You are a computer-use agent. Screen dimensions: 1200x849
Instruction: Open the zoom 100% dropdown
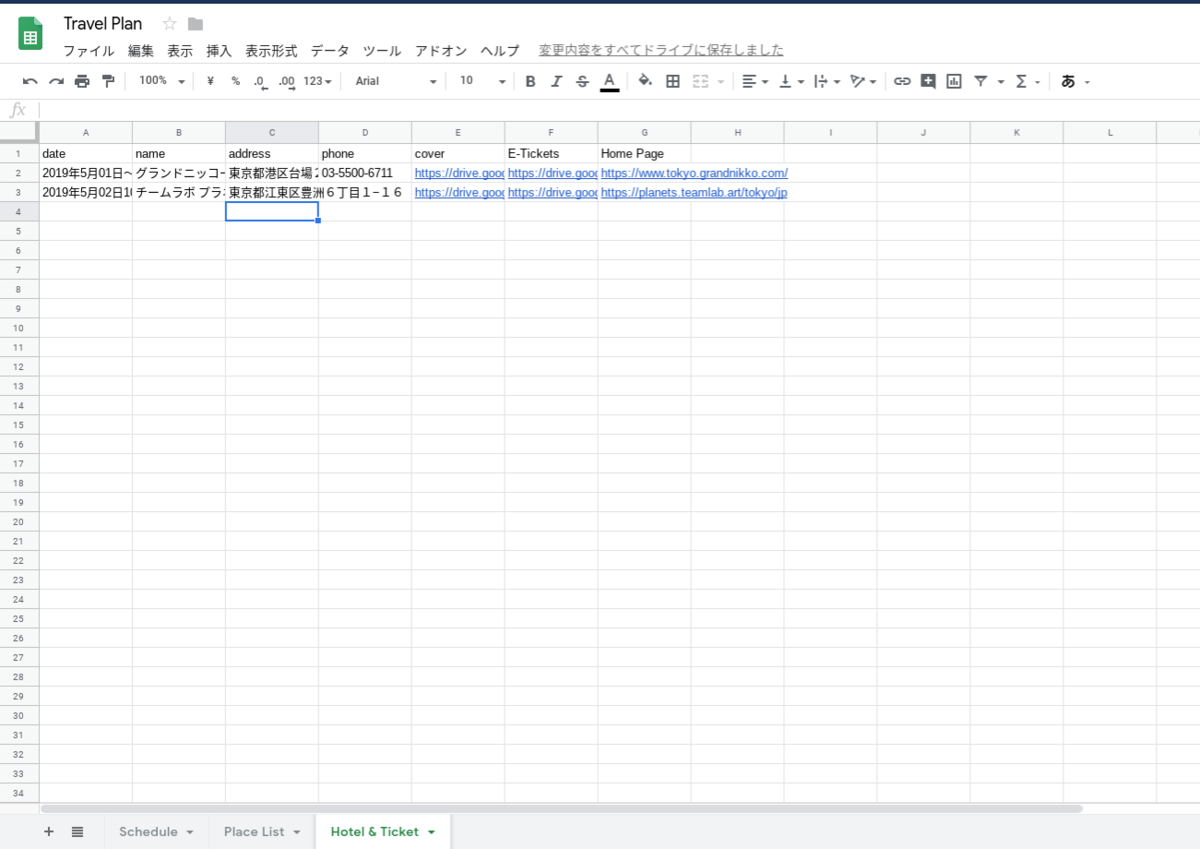tap(162, 81)
